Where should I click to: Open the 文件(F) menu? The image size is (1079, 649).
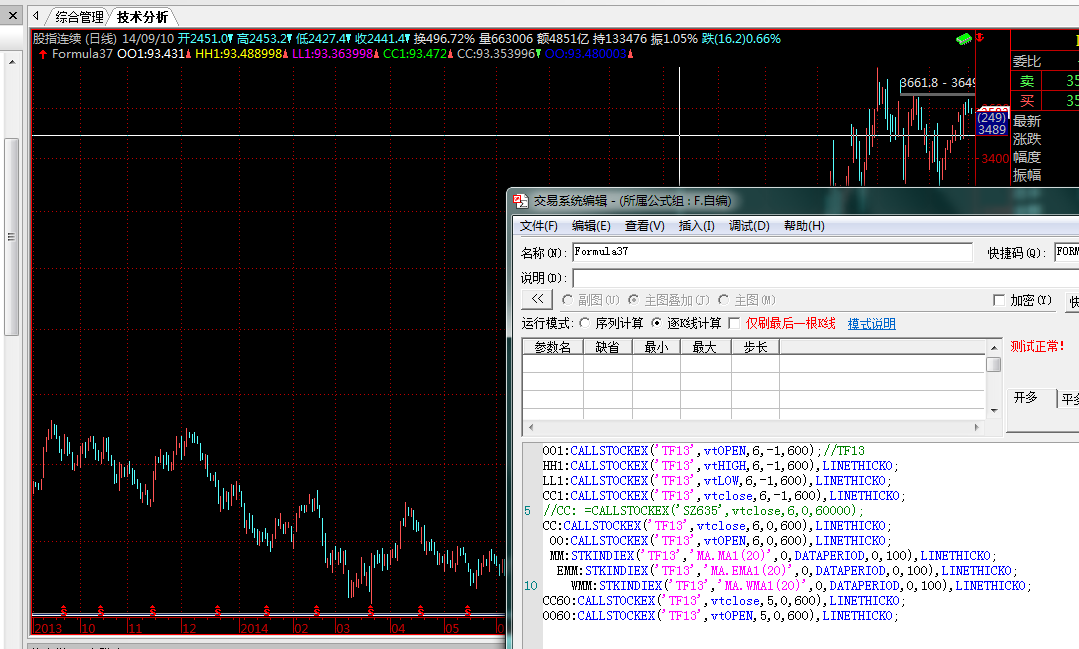538,226
